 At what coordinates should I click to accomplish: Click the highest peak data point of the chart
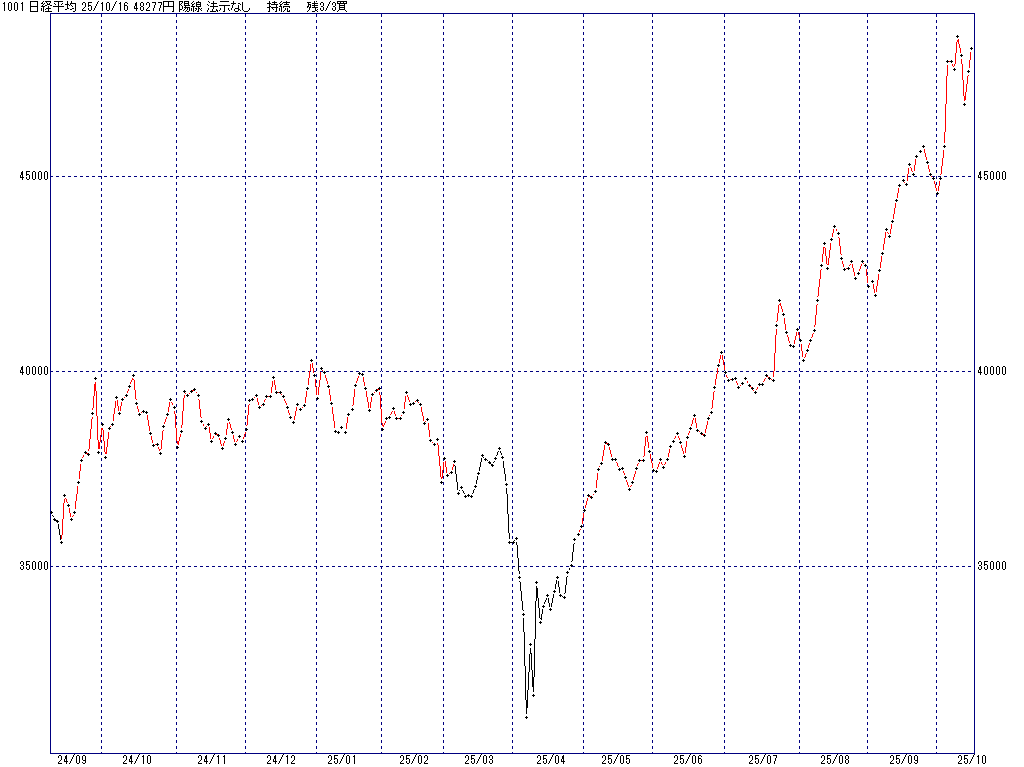click(957, 37)
